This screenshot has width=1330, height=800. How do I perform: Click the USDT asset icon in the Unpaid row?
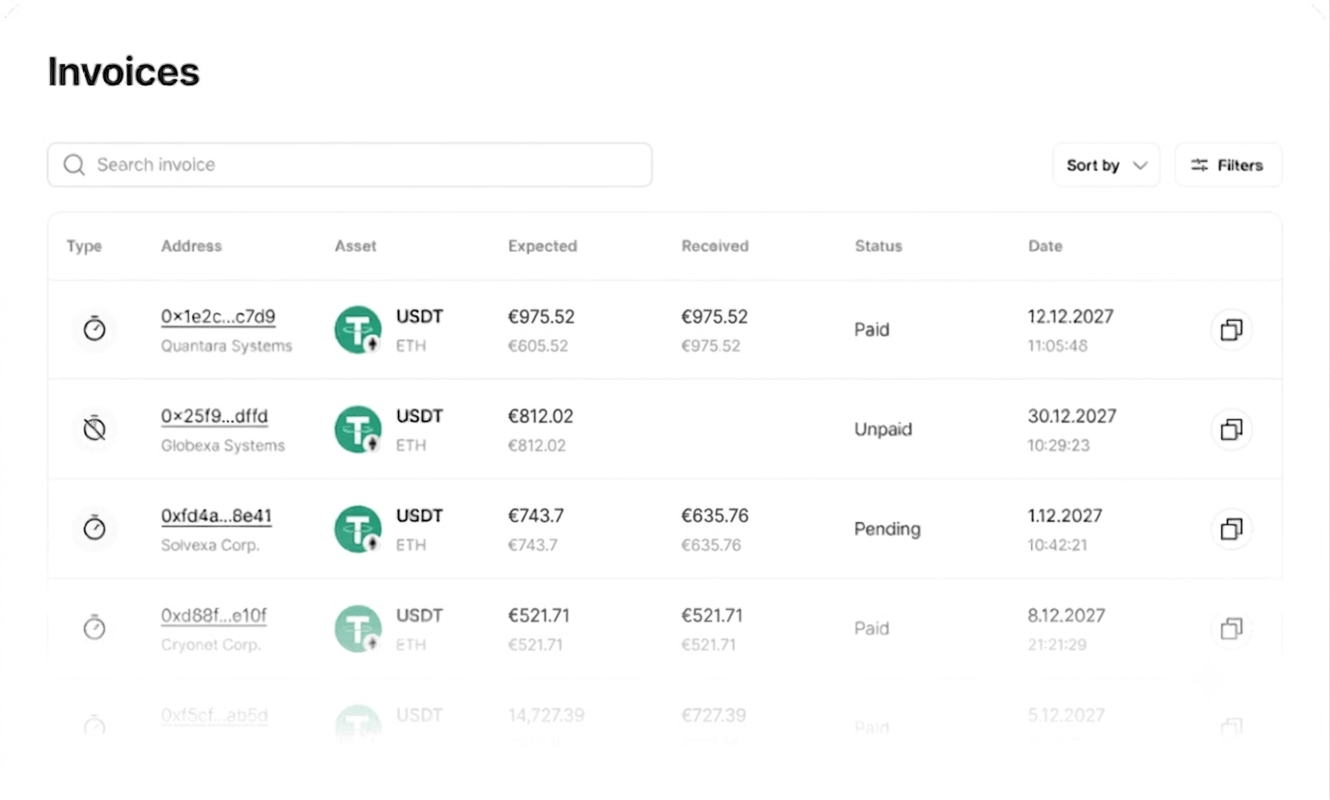358,429
